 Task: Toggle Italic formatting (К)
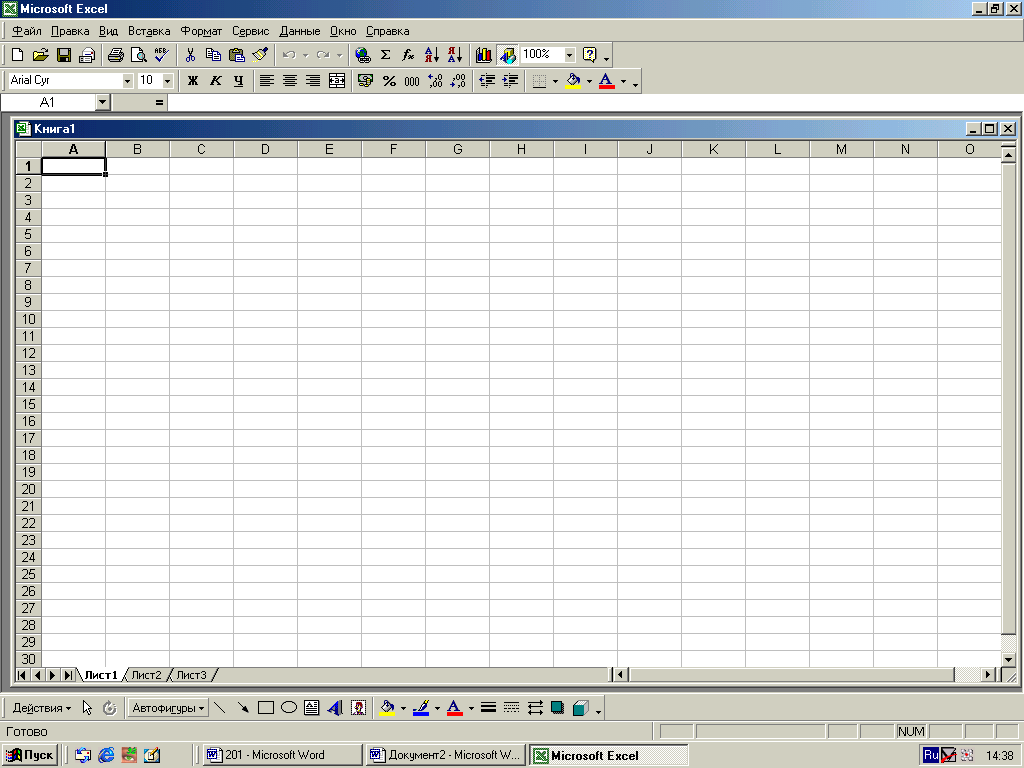[216, 81]
